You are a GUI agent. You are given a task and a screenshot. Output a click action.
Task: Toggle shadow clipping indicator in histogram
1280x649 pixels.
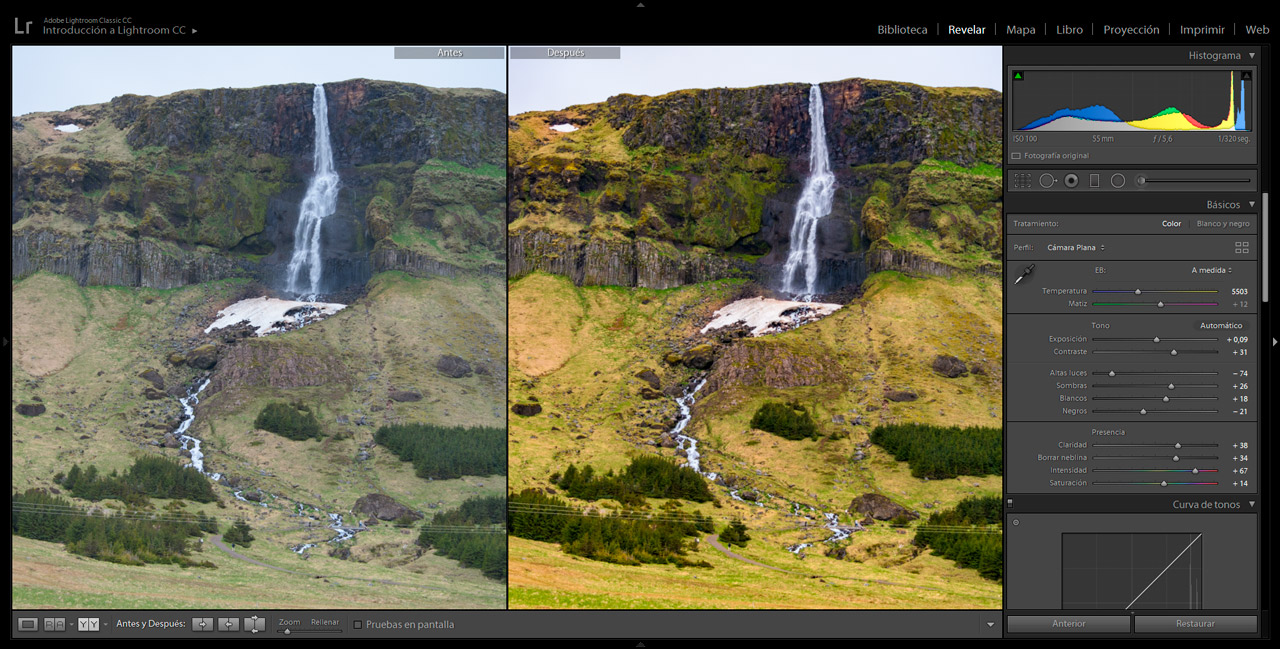tap(1019, 76)
